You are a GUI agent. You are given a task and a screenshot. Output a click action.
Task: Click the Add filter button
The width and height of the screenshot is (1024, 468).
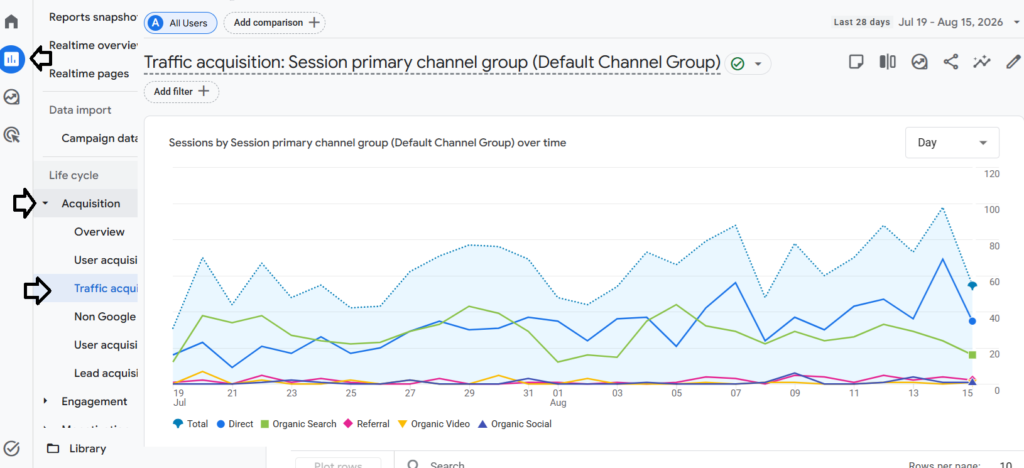click(182, 91)
